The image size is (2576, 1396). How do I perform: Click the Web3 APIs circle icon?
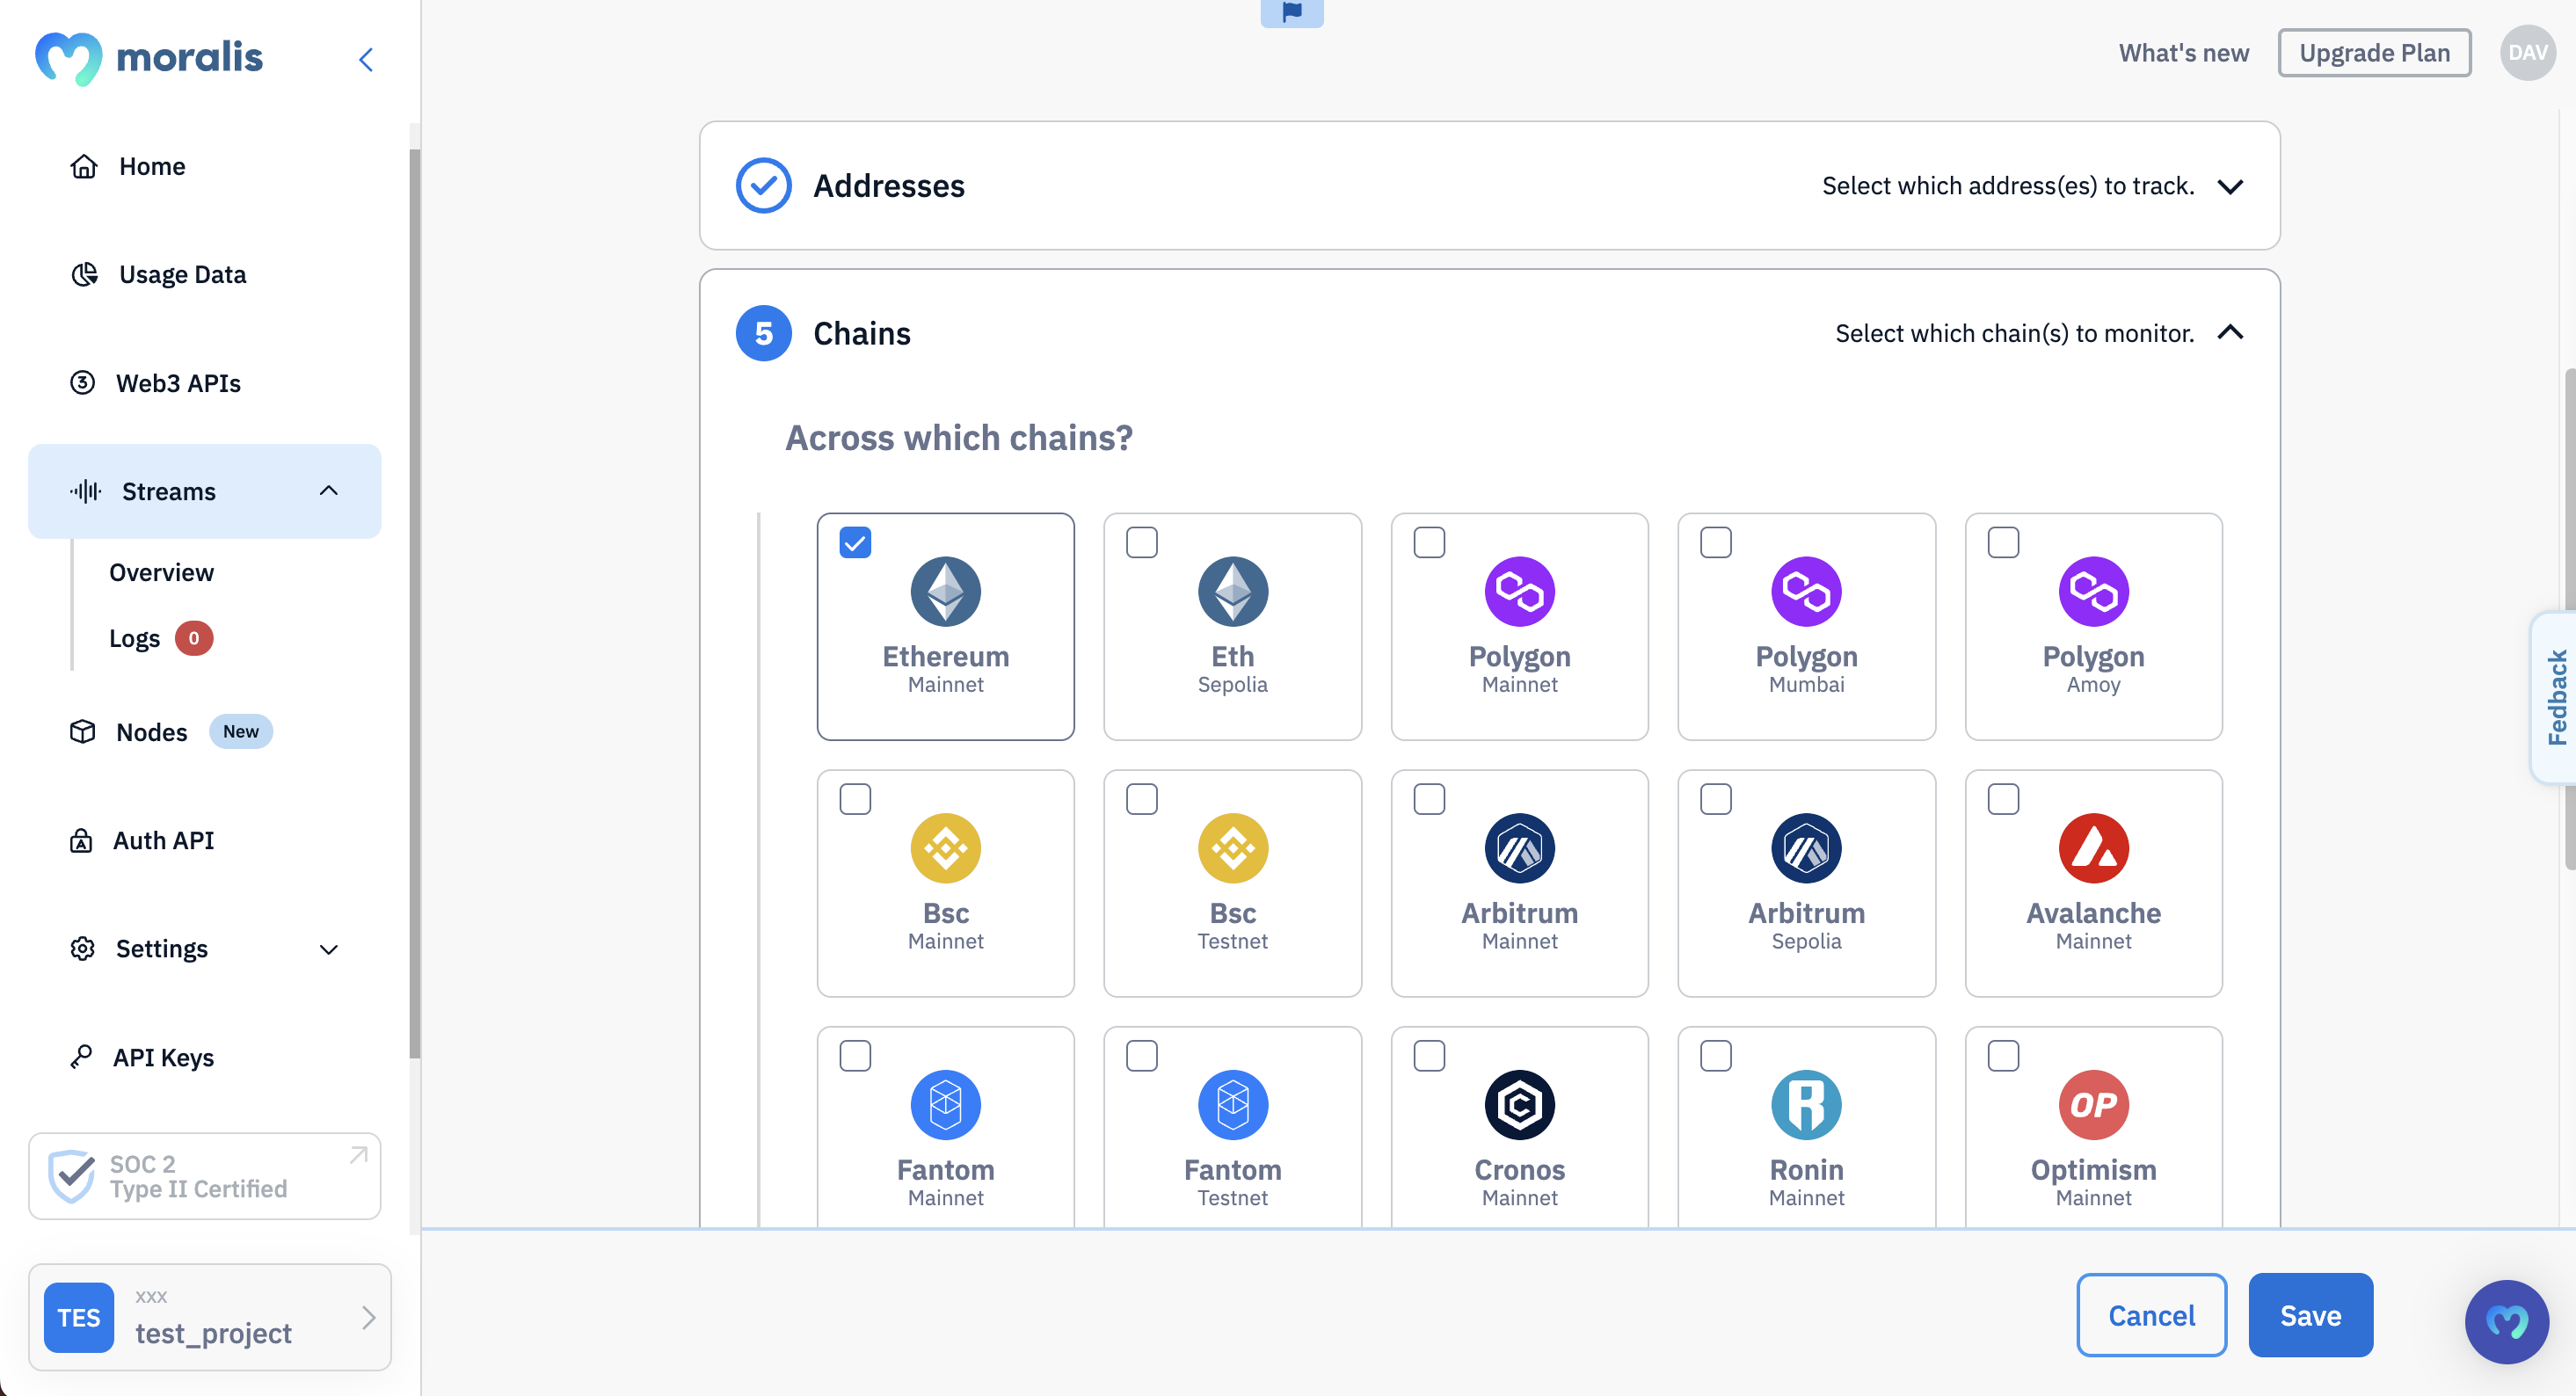tap(83, 383)
